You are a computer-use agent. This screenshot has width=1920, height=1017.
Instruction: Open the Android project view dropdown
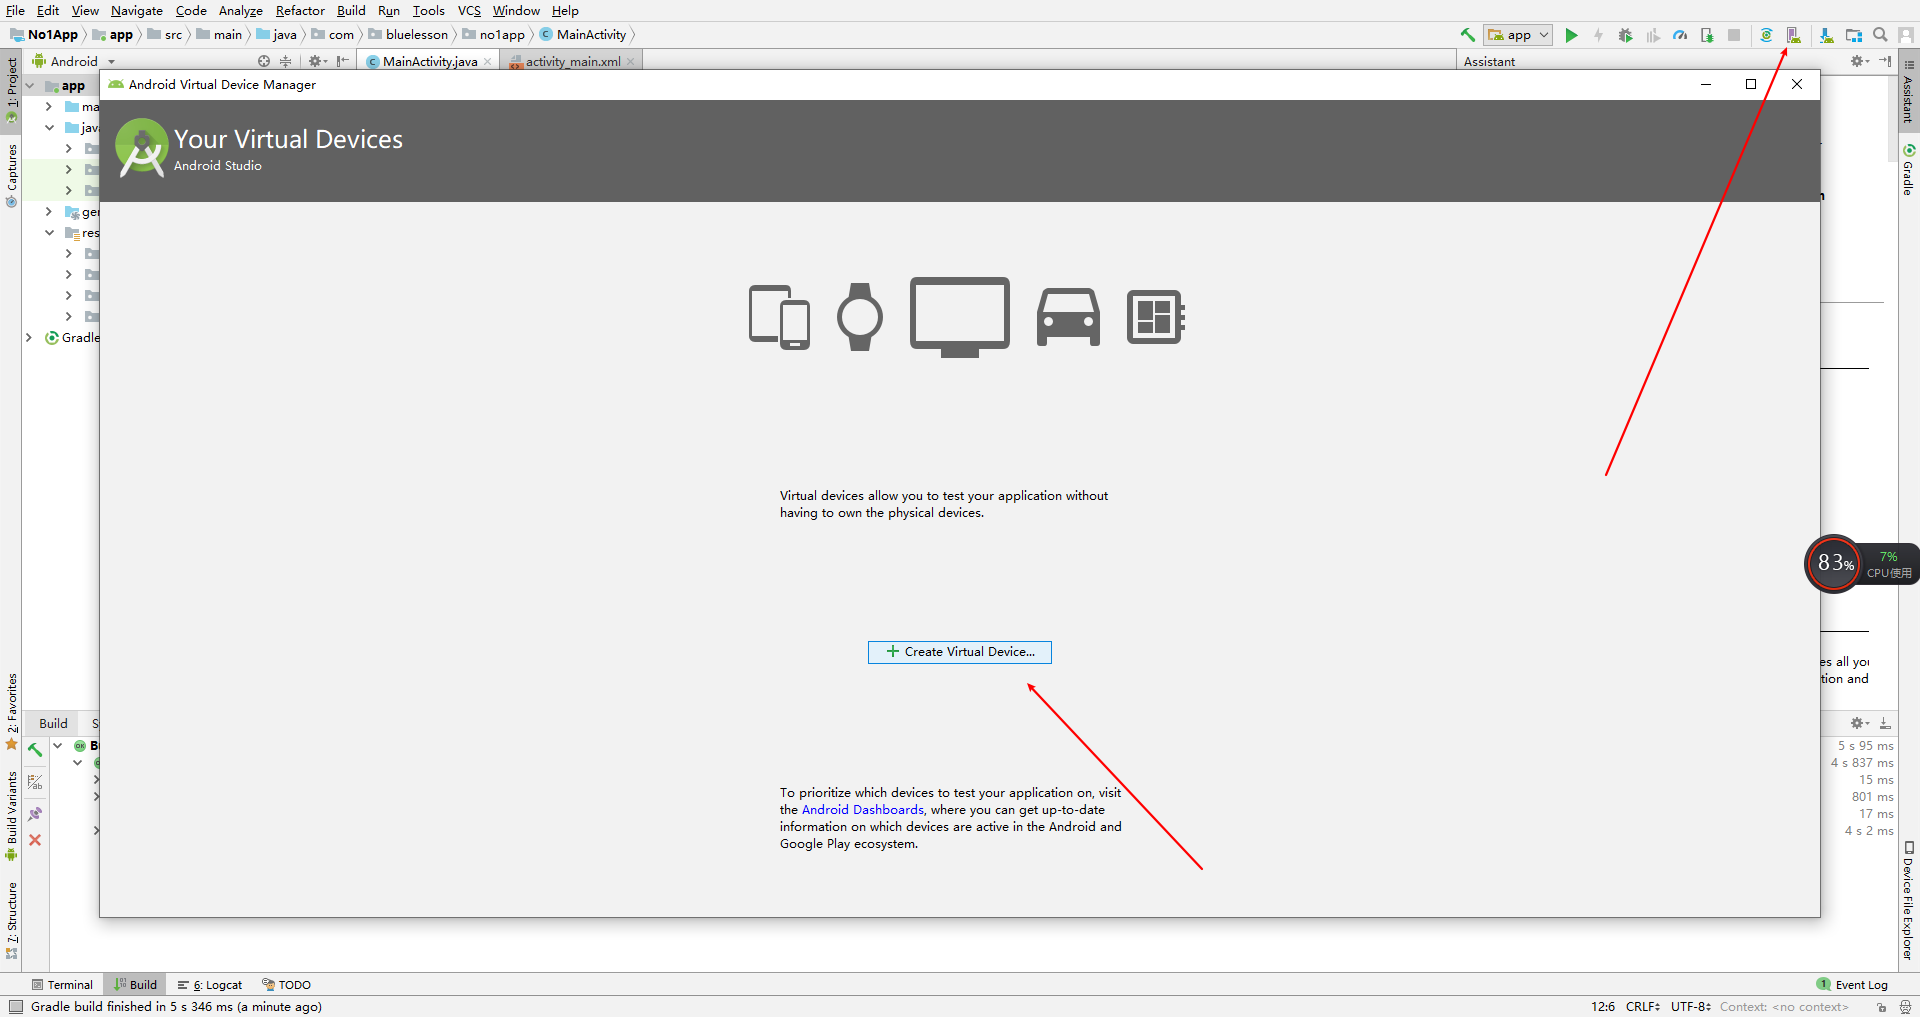(x=74, y=61)
